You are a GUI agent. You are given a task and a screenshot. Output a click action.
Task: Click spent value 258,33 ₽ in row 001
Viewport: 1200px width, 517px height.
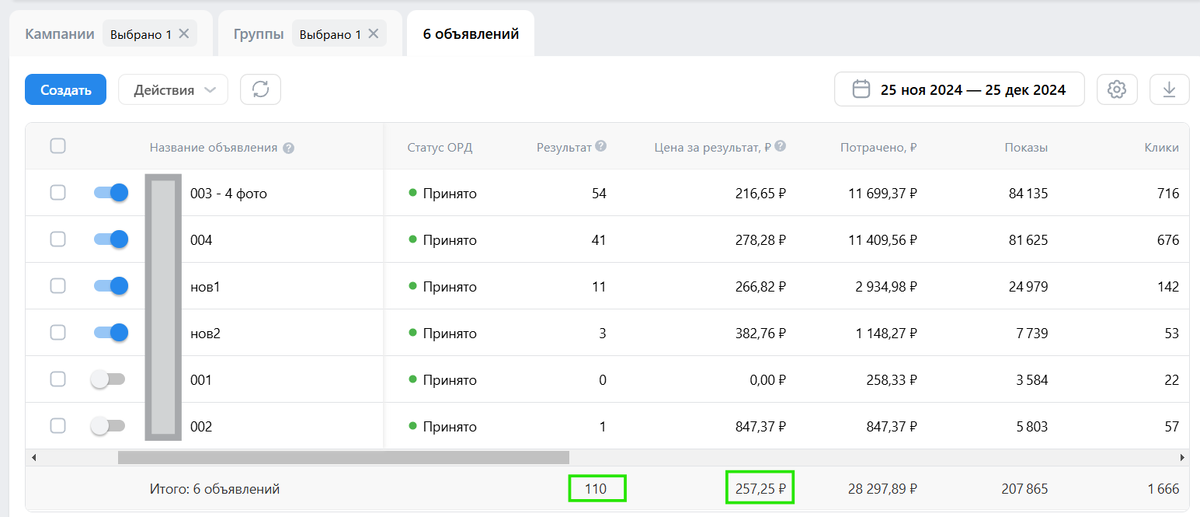coord(890,380)
